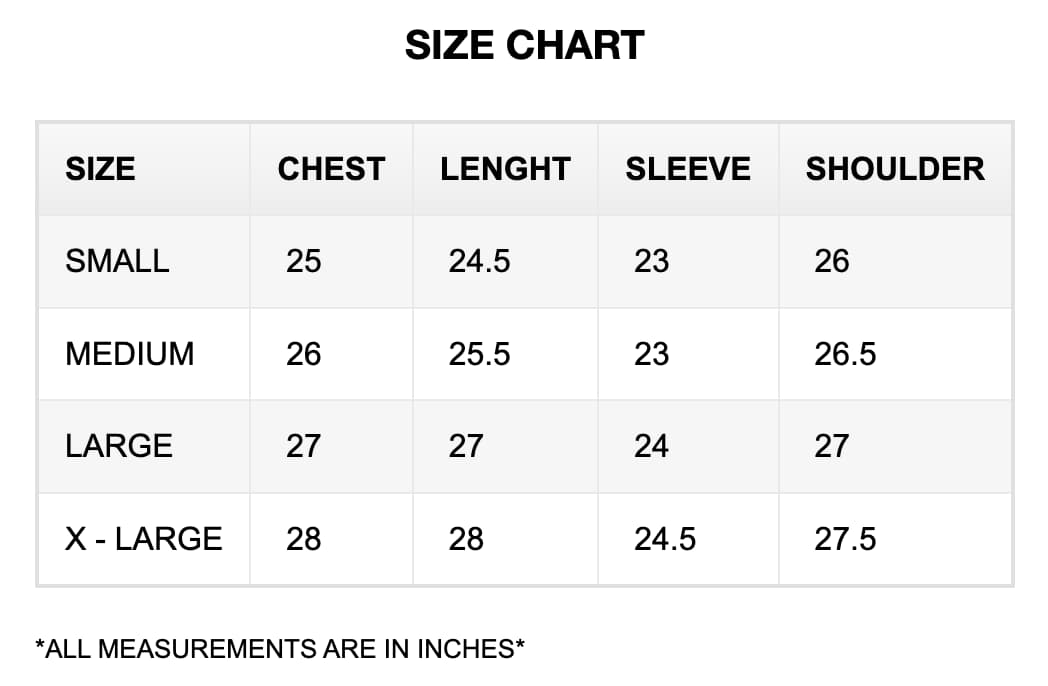Click the X - LARGE shoulder value 27.5
This screenshot has width=1048, height=686.
845,539
